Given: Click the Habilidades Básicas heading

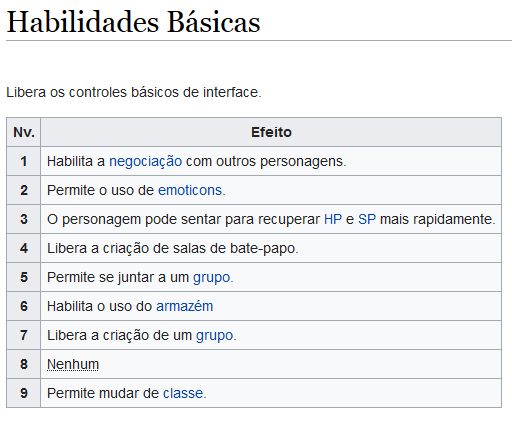Looking at the screenshot, I should point(133,22).
